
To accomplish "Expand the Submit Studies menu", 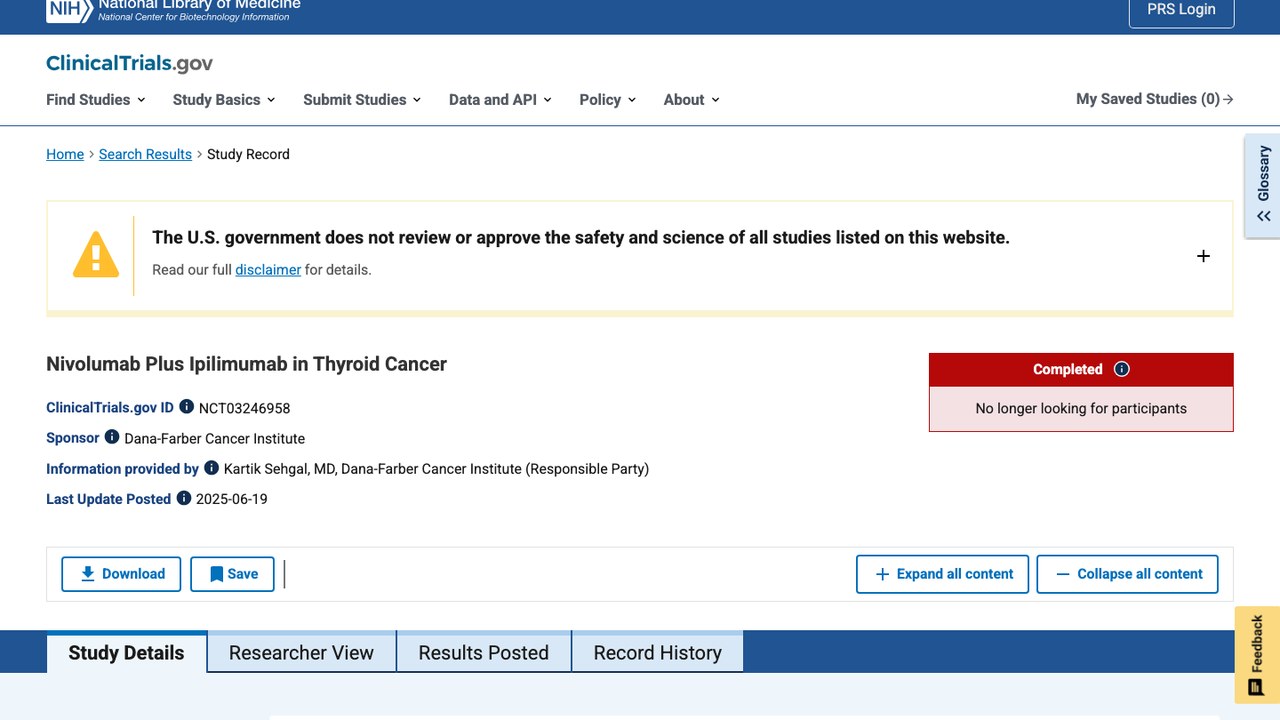I will click(362, 99).
